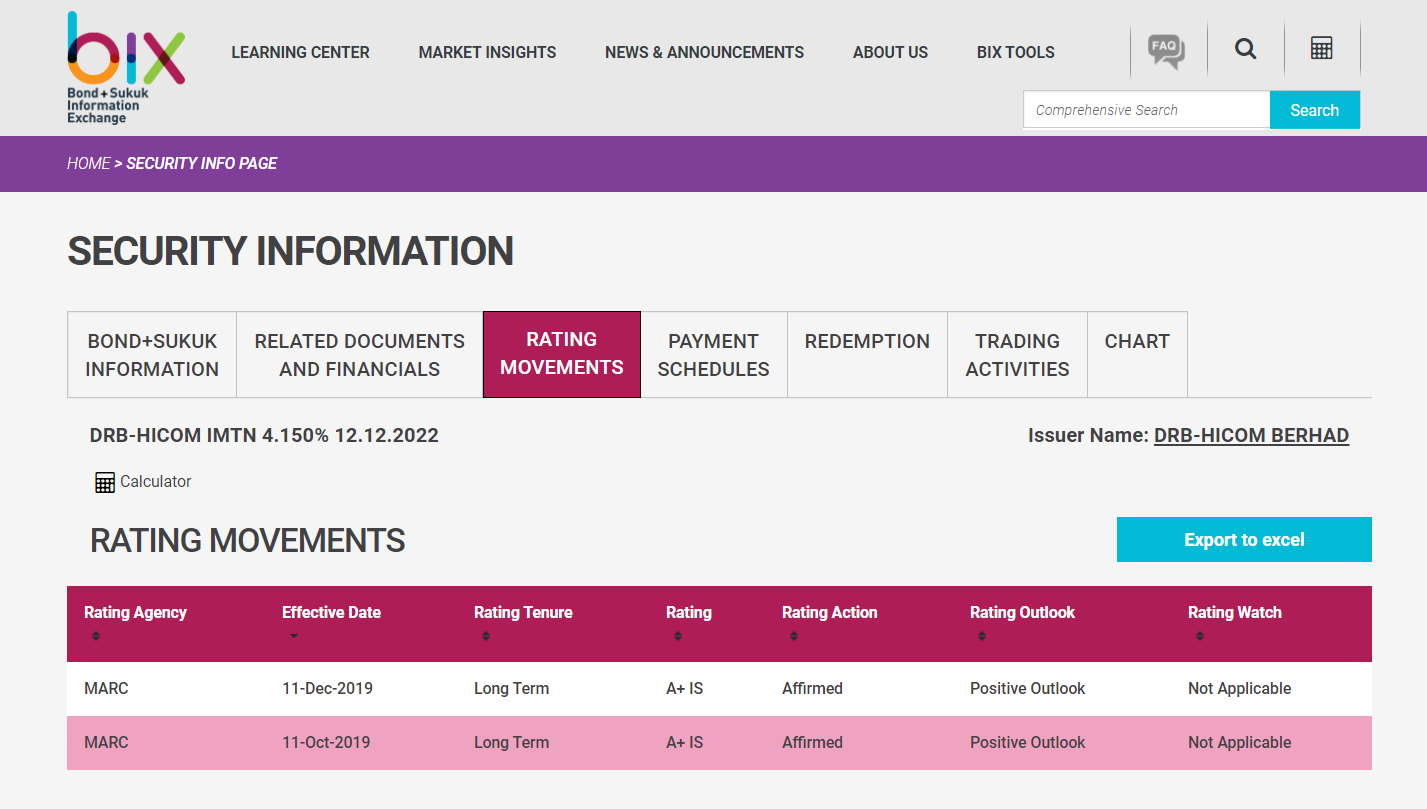Click MARC in the 11-Dec-2019 row
The width and height of the screenshot is (1427, 809).
click(106, 689)
